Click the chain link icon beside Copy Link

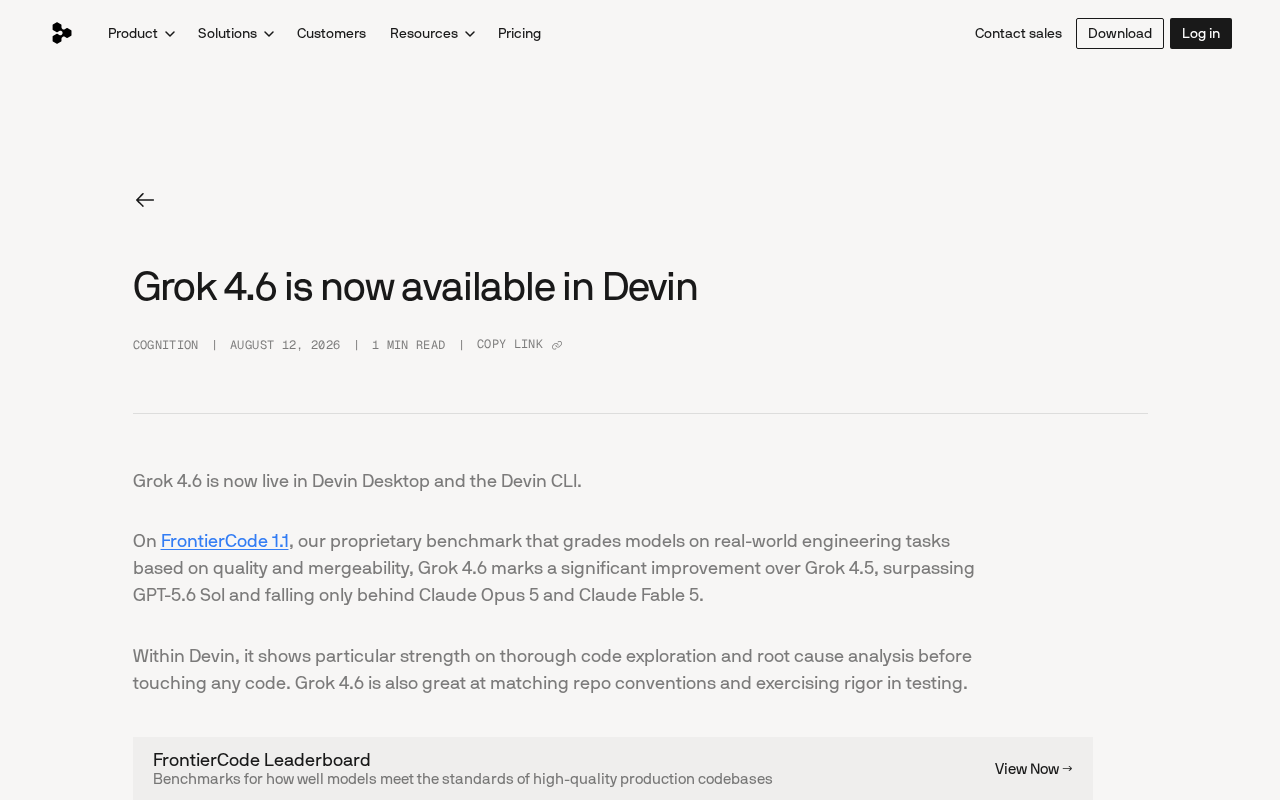(x=557, y=345)
